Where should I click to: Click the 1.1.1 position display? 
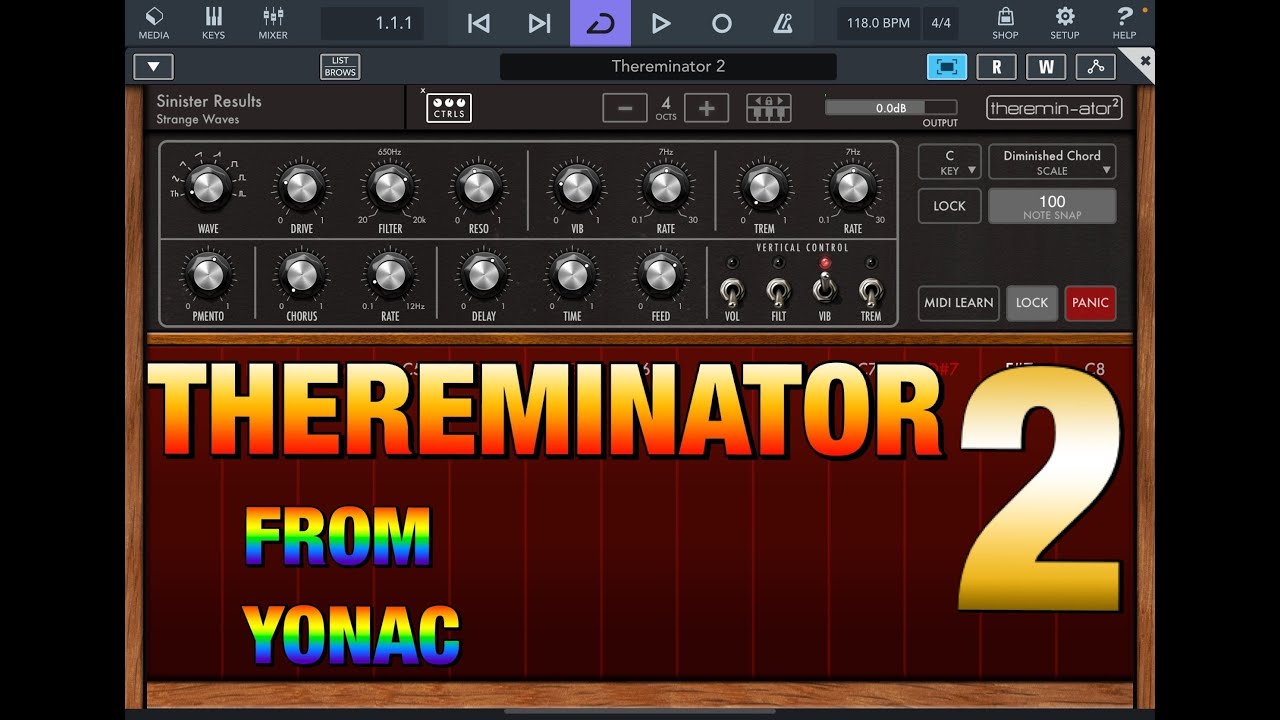372,23
